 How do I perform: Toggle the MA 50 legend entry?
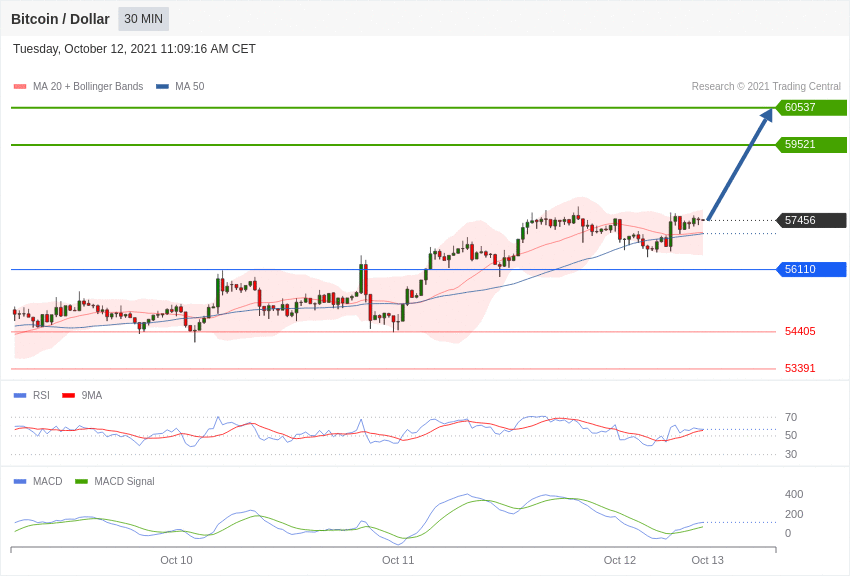pos(180,87)
